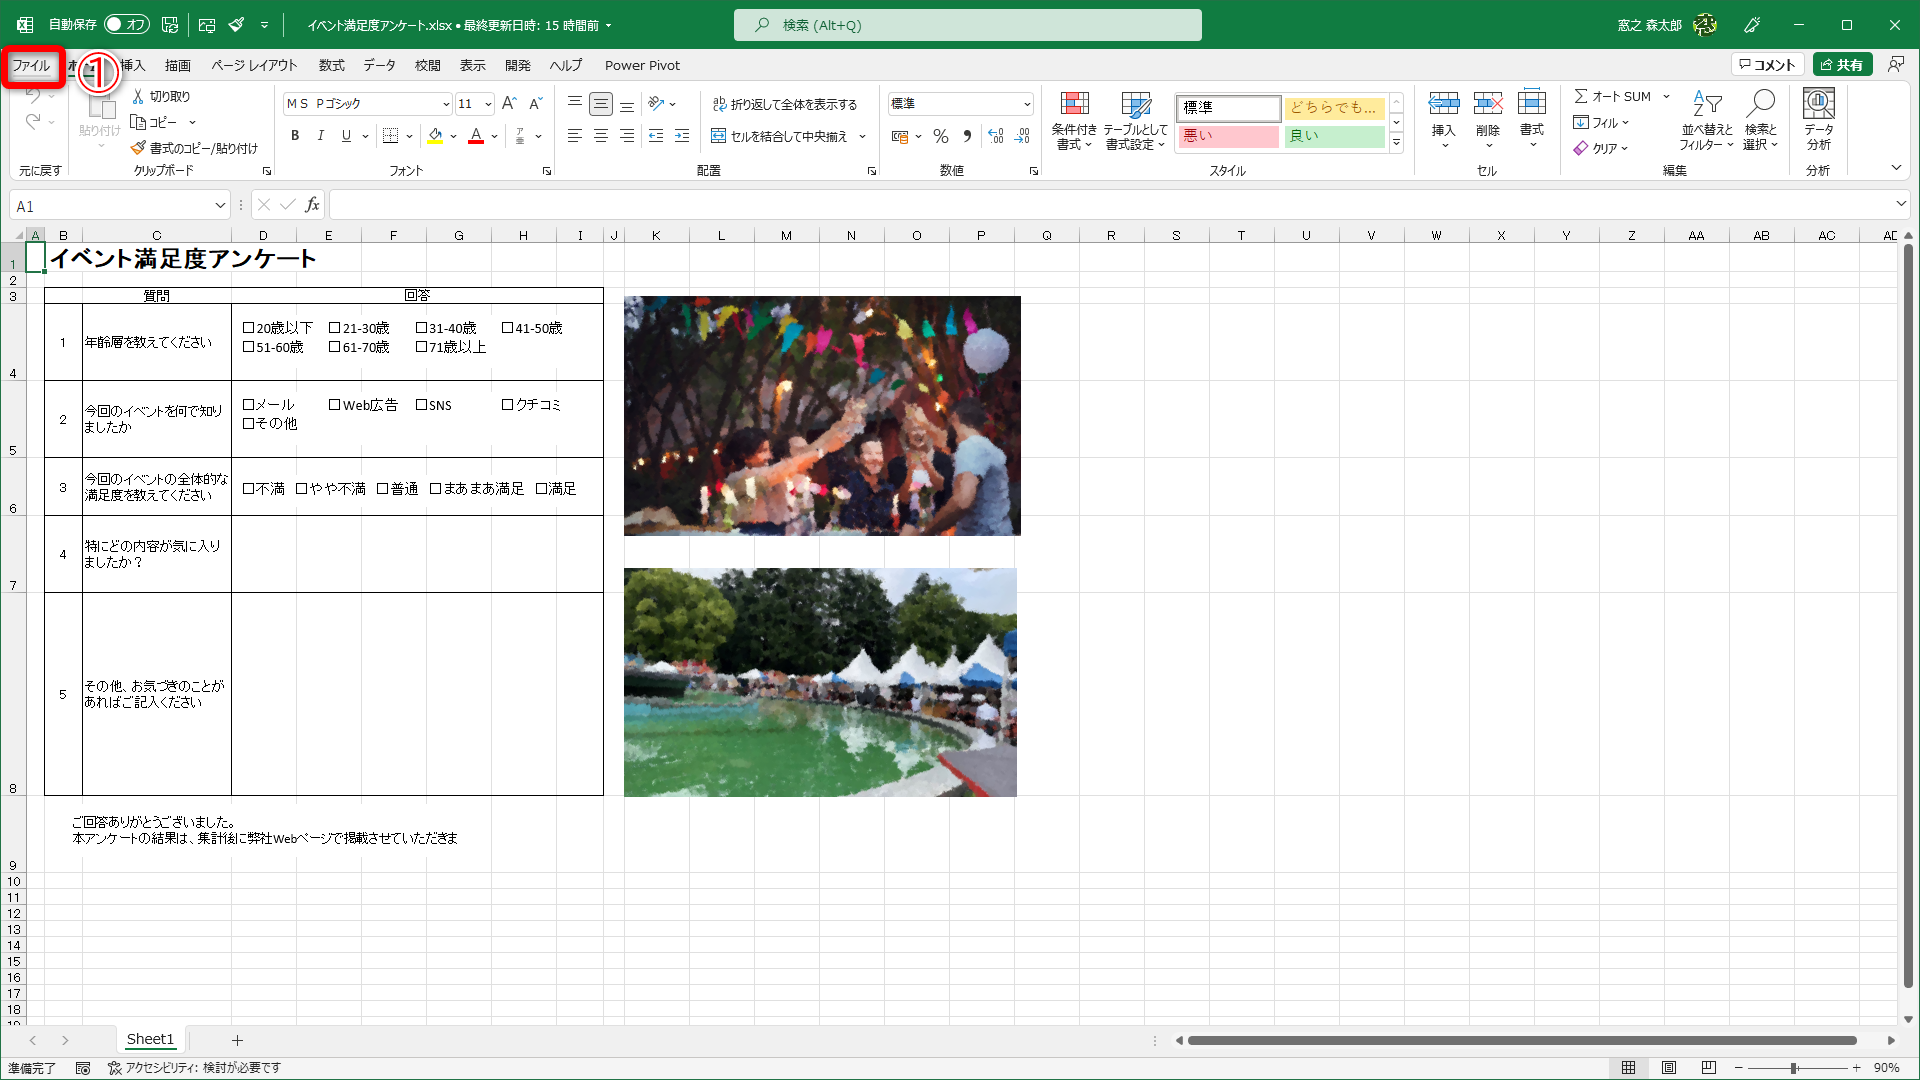
Task: Open the ファイル (File) tab
Action: pyautogui.click(x=31, y=65)
